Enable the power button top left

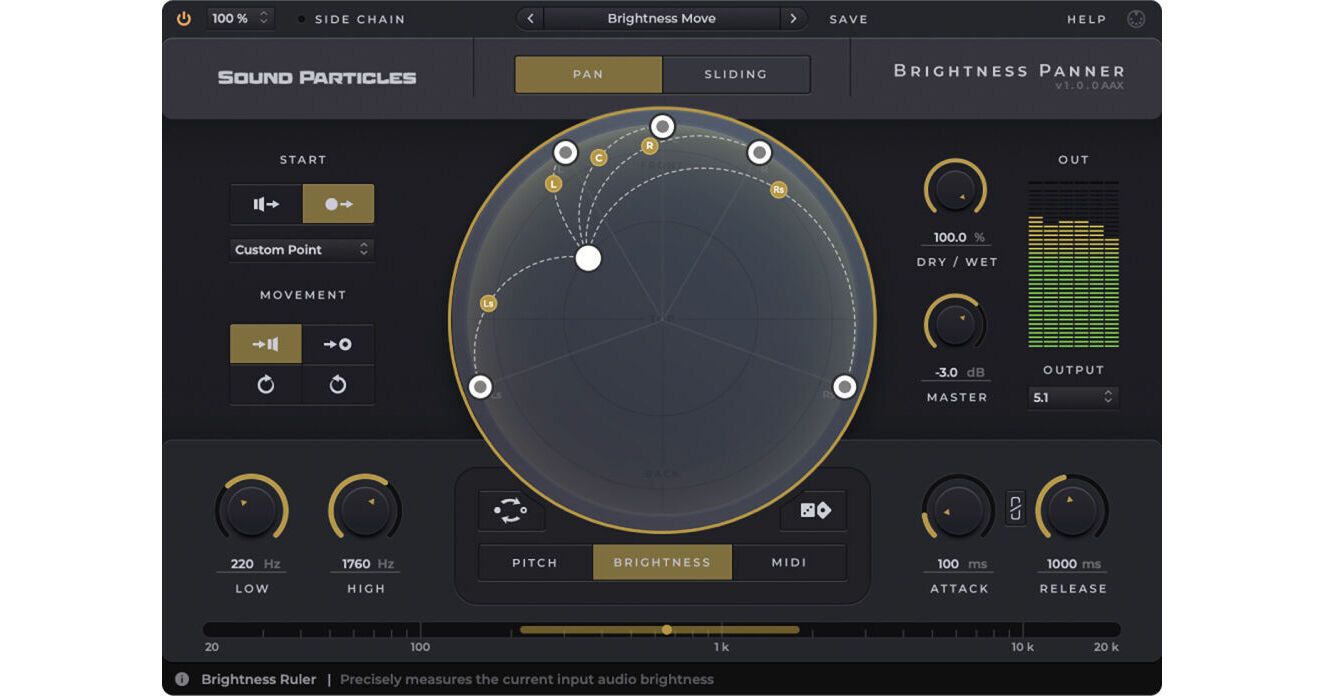pyautogui.click(x=182, y=18)
